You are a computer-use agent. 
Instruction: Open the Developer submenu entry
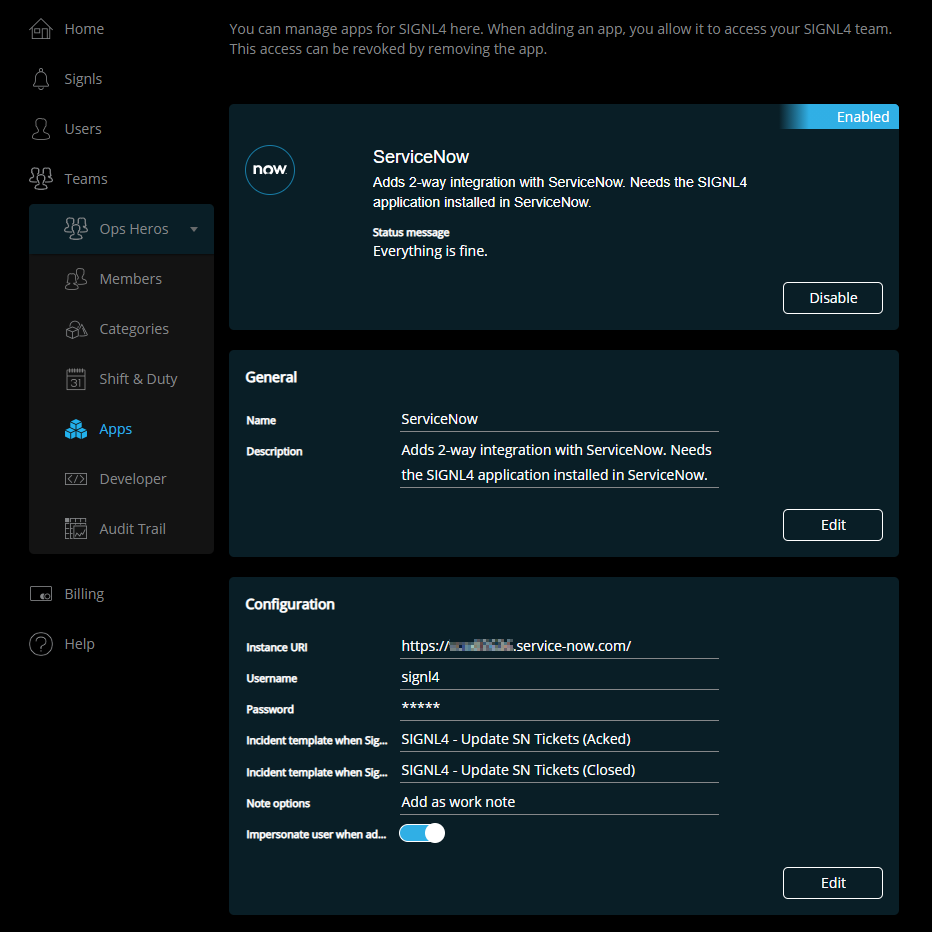click(133, 478)
